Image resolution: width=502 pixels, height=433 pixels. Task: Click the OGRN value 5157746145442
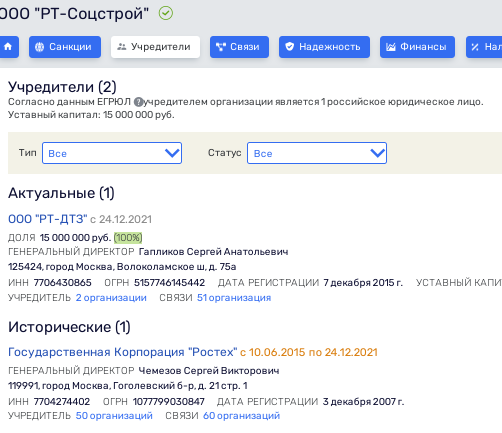169,283
